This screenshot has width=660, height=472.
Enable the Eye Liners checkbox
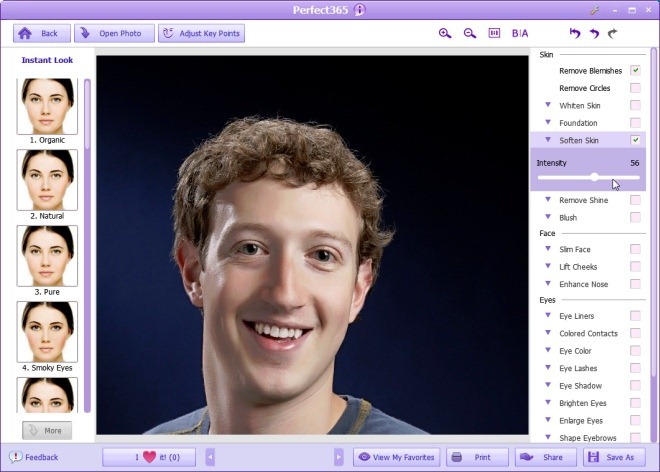[635, 315]
